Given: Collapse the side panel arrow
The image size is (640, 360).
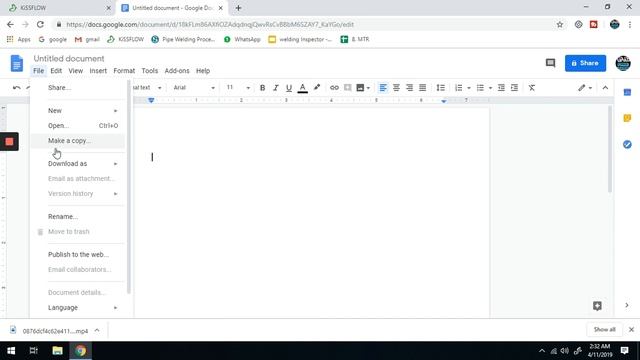Looking at the screenshot, I should click(x=627, y=305).
